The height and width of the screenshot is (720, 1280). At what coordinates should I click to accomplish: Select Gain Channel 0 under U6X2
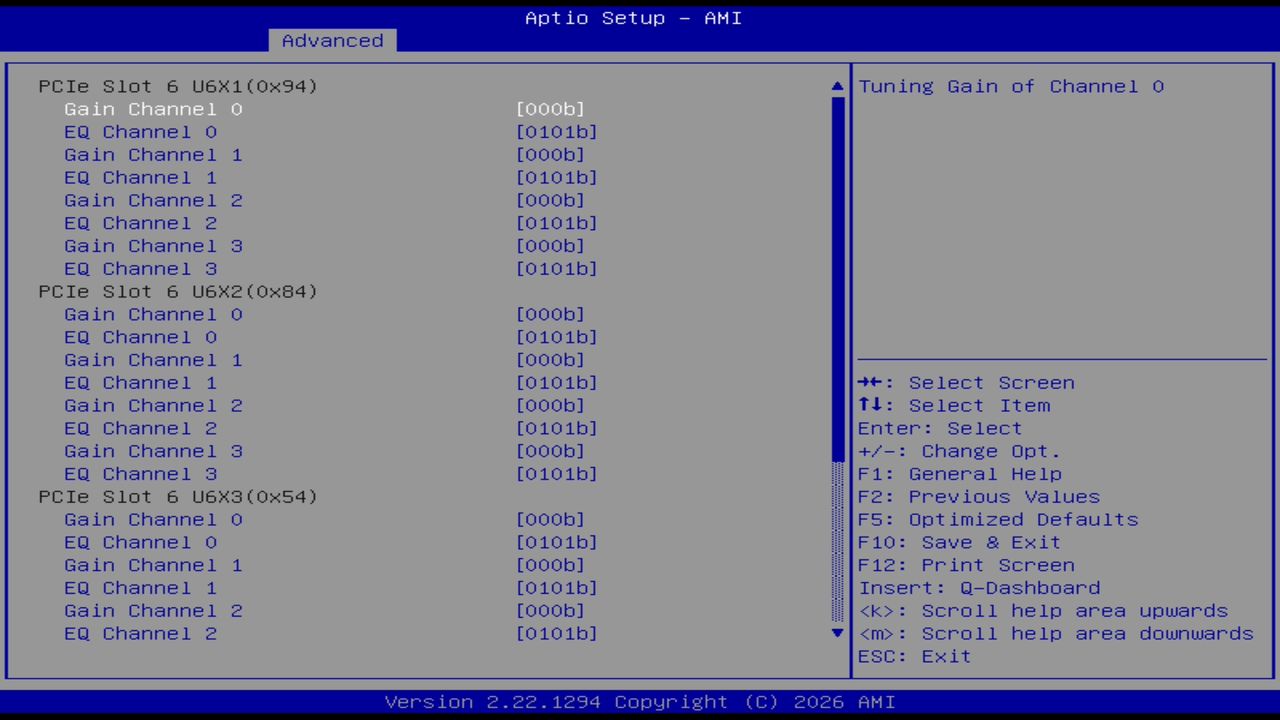[x=152, y=314]
